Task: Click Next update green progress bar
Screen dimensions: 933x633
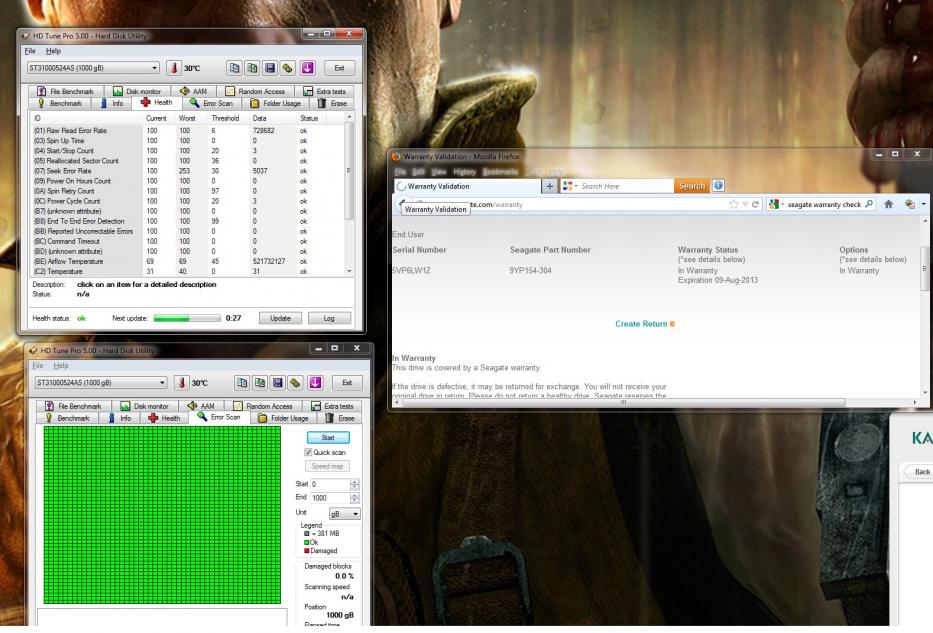Action: [x=187, y=318]
